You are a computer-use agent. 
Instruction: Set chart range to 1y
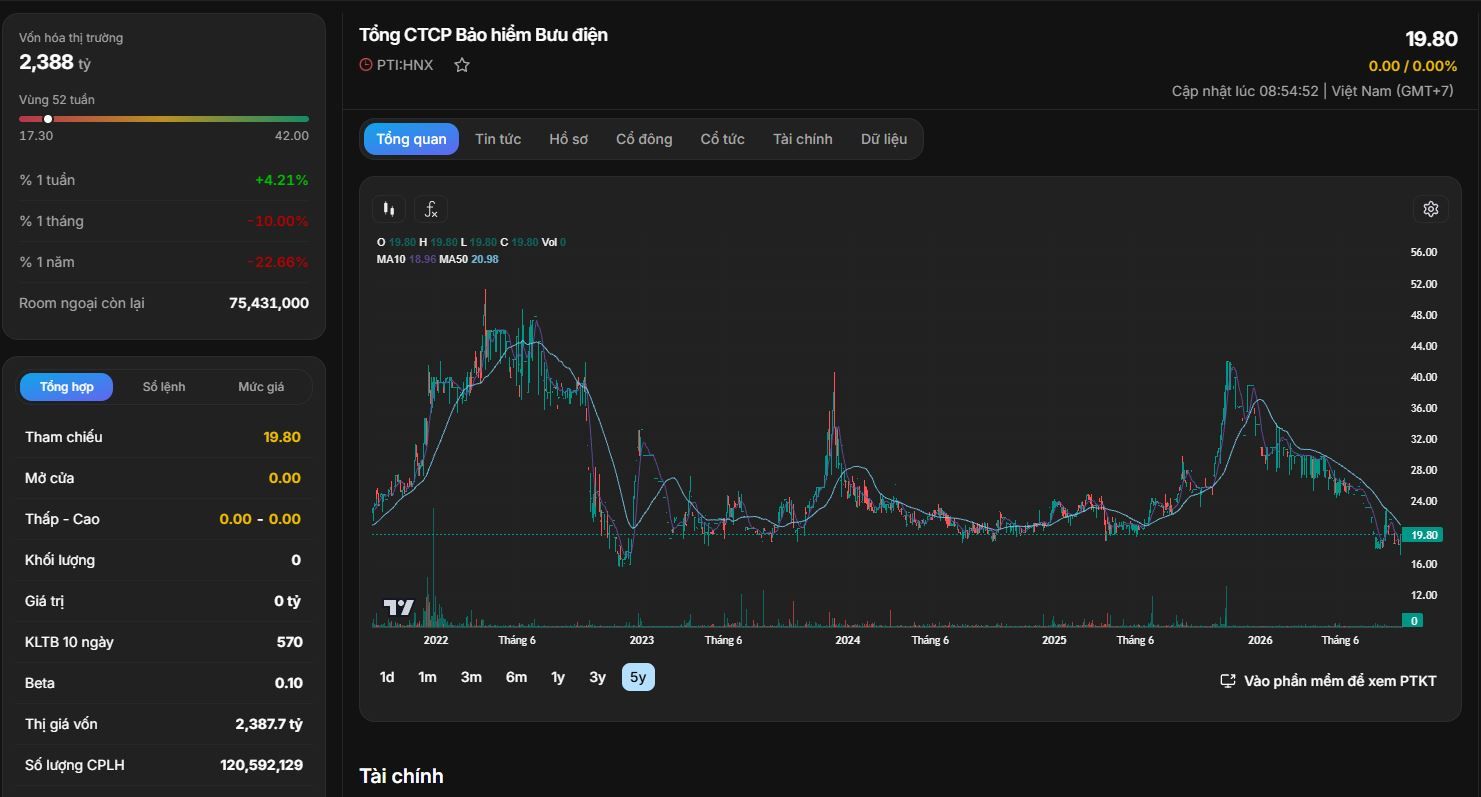click(x=558, y=677)
